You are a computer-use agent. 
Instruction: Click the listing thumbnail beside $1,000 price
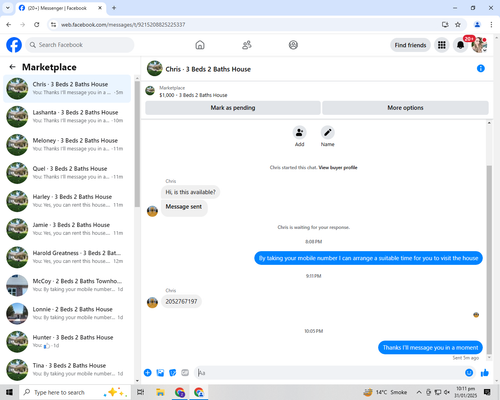point(150,91)
